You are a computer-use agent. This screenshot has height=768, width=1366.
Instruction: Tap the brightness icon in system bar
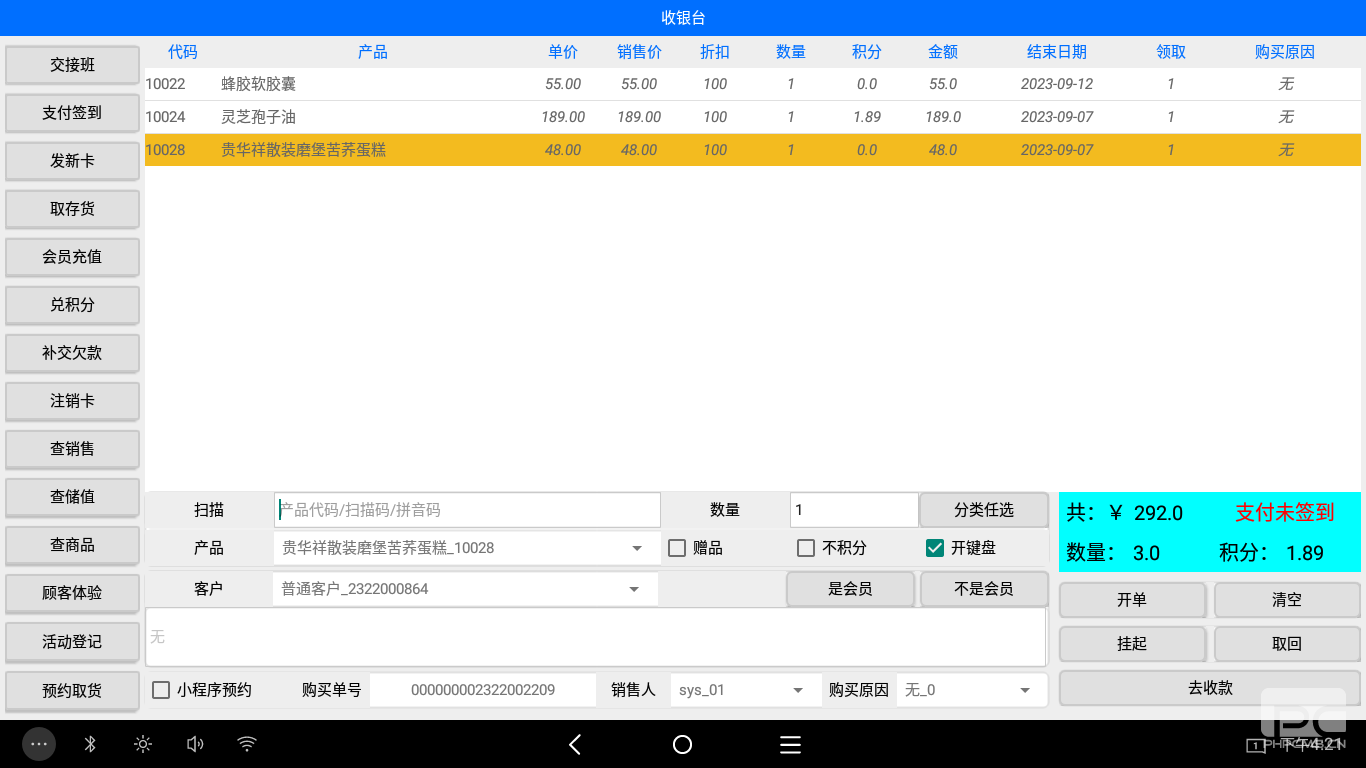[143, 744]
